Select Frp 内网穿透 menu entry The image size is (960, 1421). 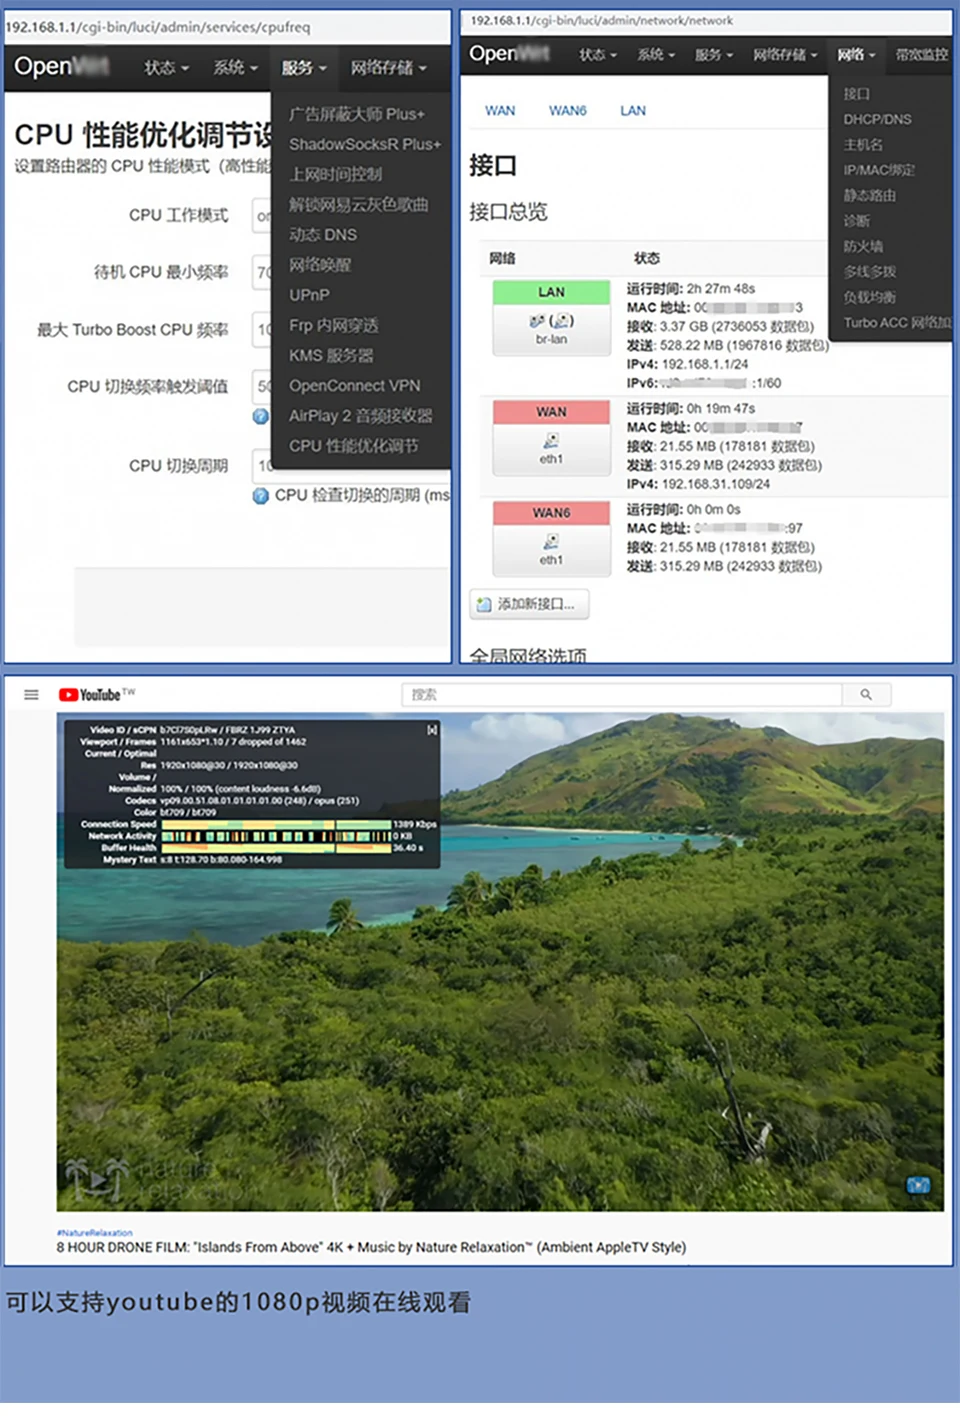tap(333, 325)
